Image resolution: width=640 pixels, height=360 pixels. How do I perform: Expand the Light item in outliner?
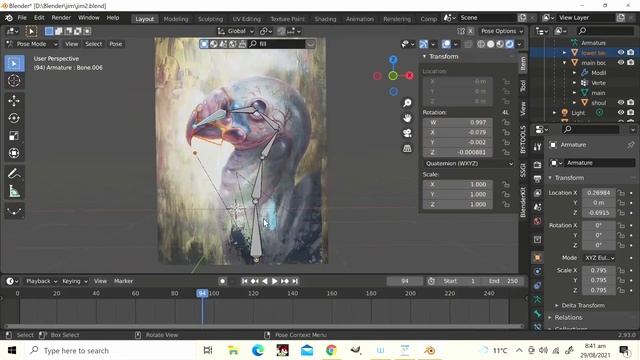coord(554,113)
